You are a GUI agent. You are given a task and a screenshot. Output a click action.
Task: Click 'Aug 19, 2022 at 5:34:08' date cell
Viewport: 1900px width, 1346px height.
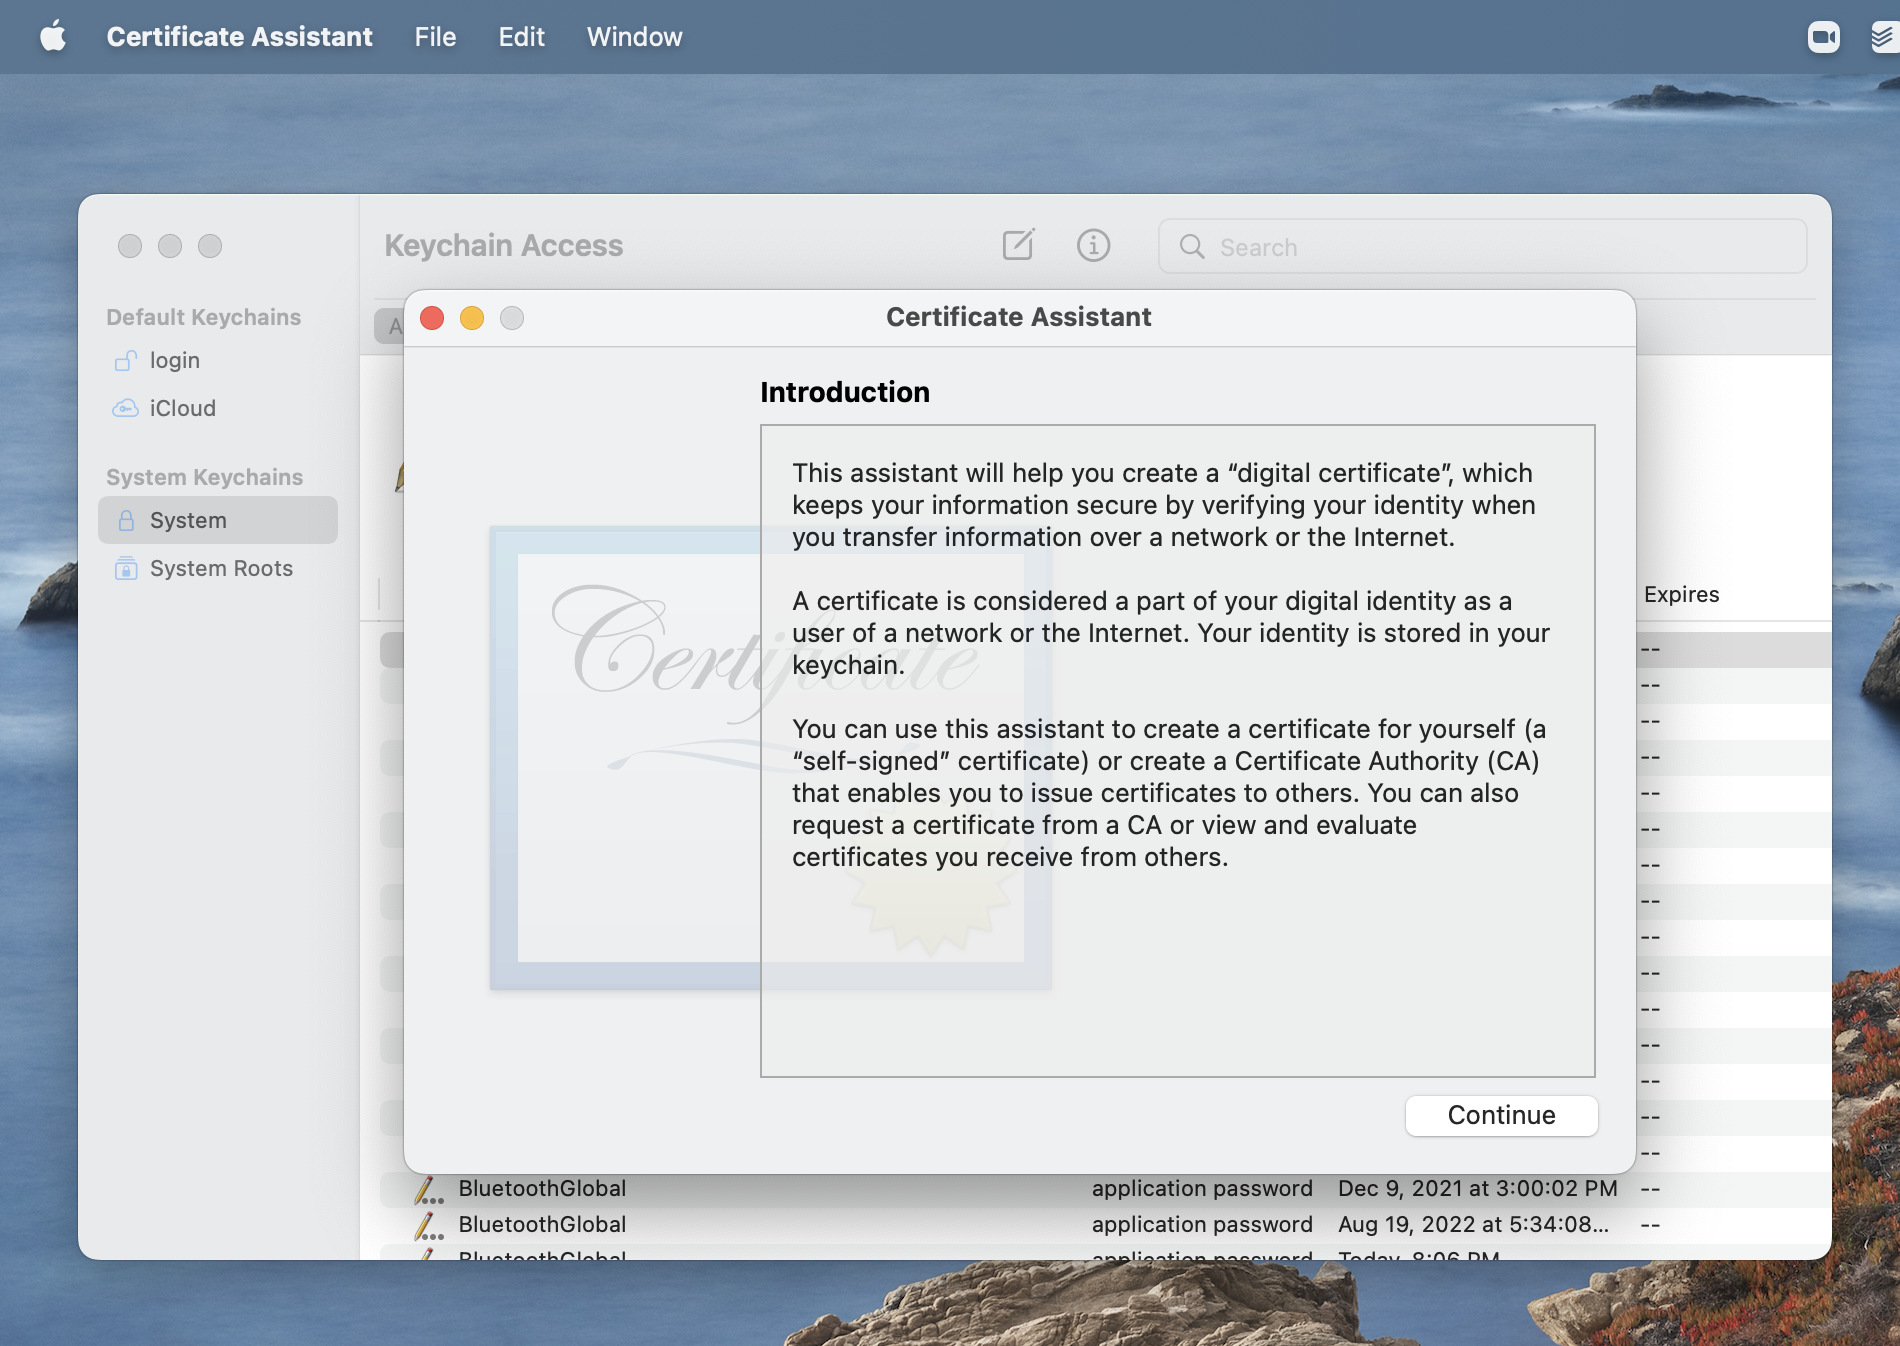point(1473,1224)
